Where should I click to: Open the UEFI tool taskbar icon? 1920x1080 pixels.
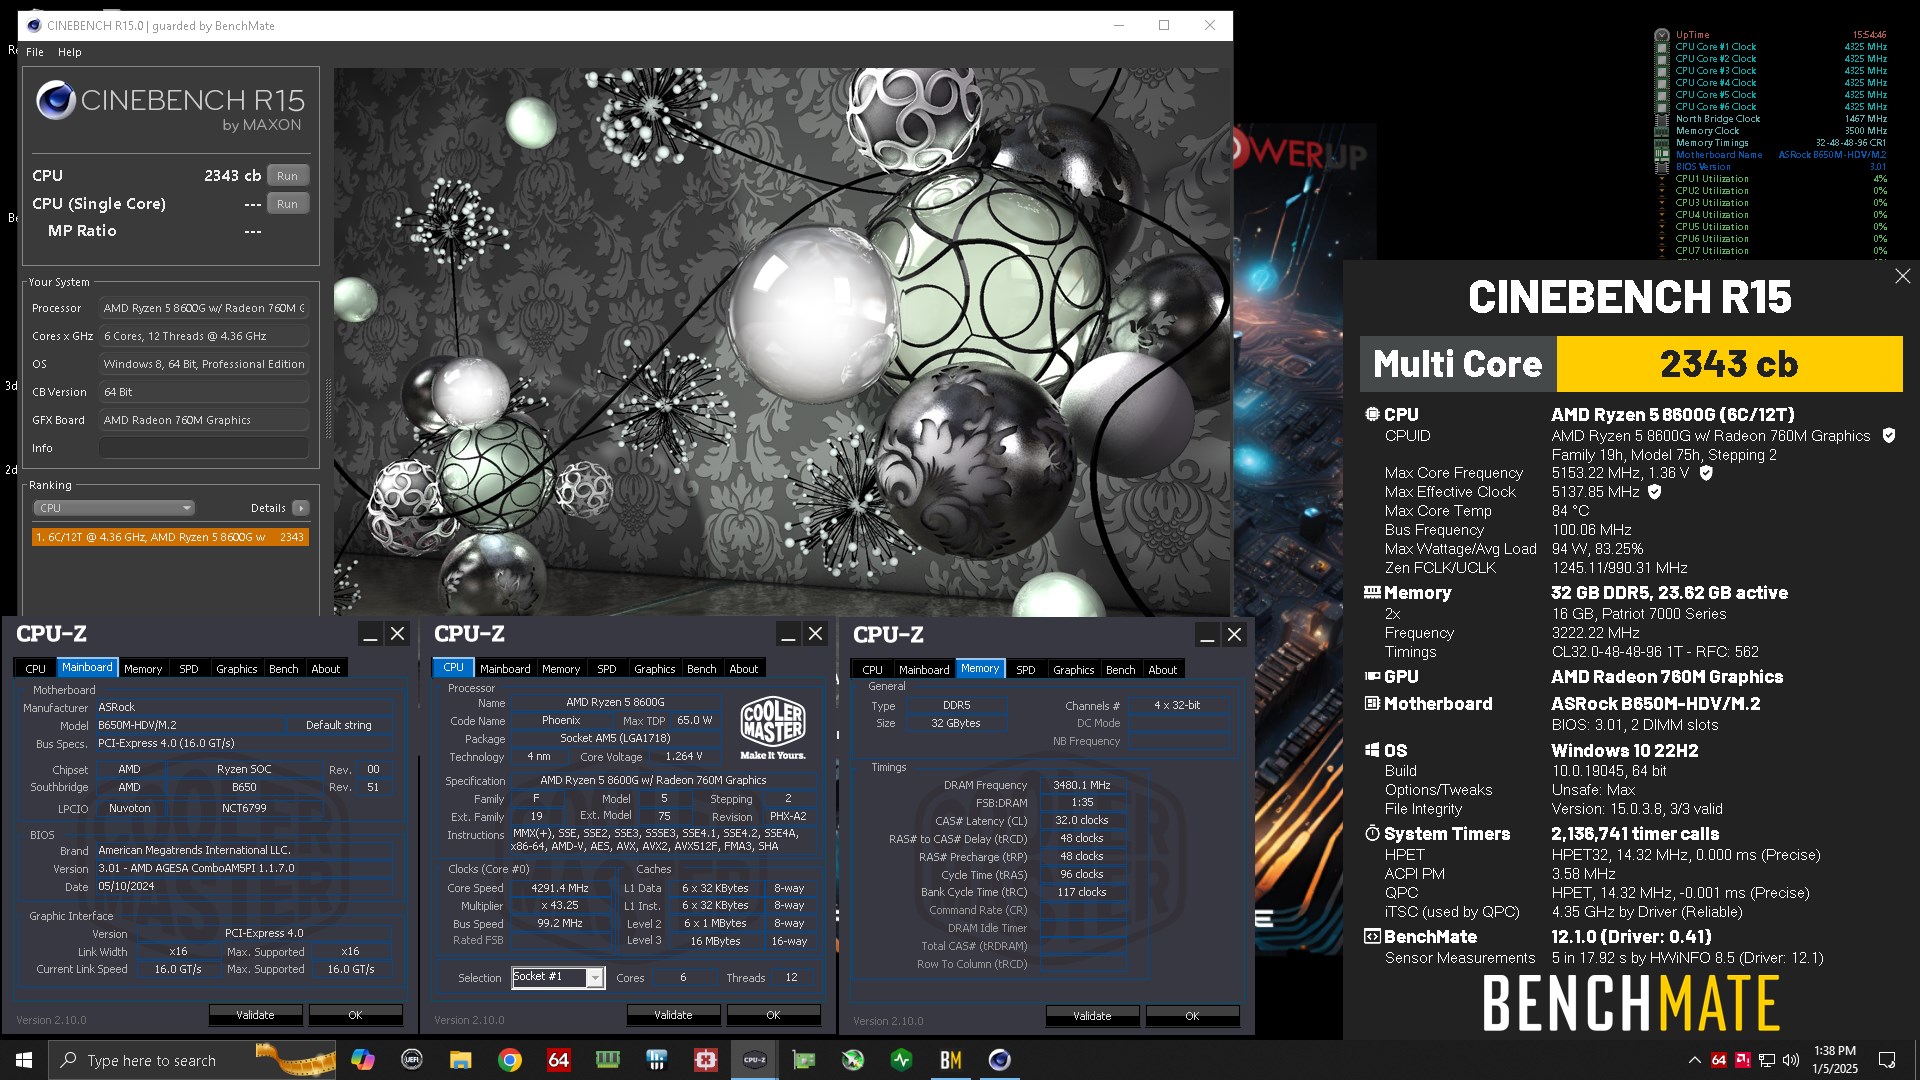pyautogui.click(x=412, y=1060)
